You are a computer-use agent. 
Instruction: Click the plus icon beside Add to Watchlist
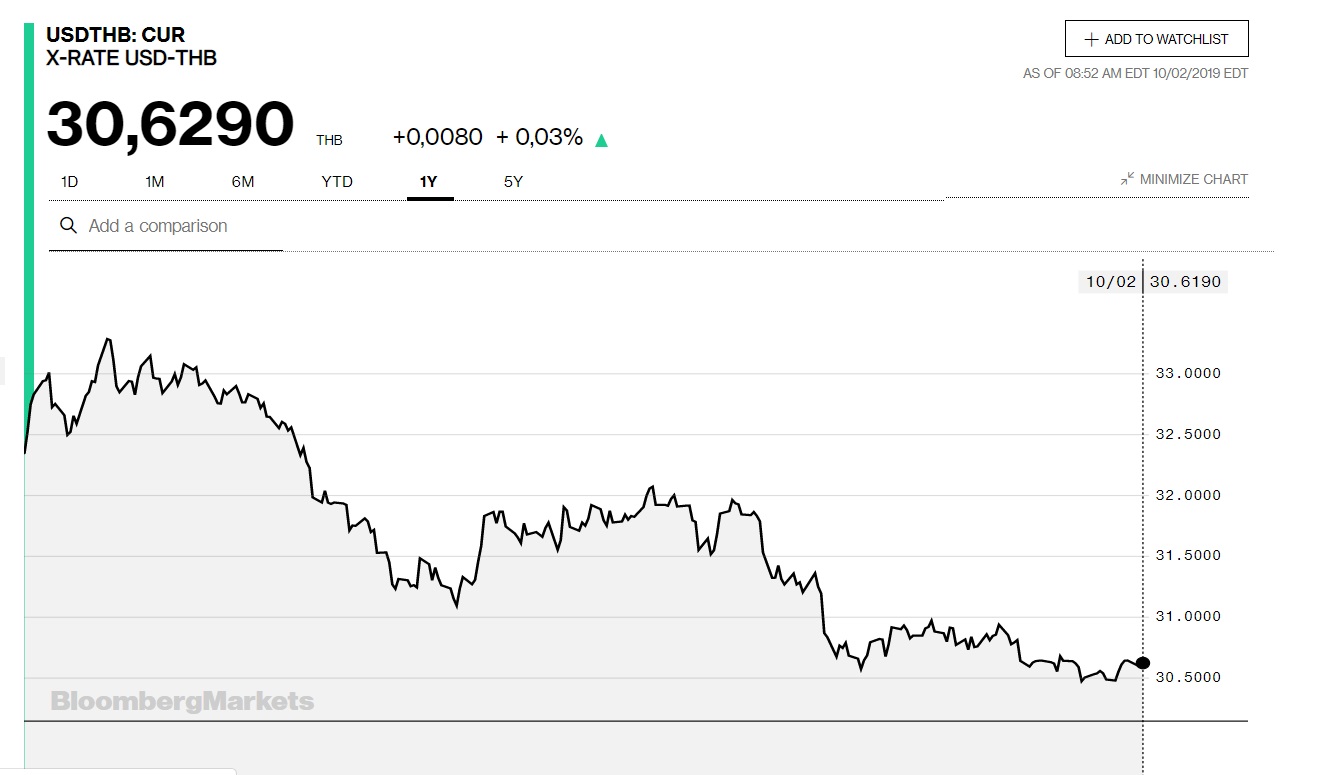pos(1091,40)
